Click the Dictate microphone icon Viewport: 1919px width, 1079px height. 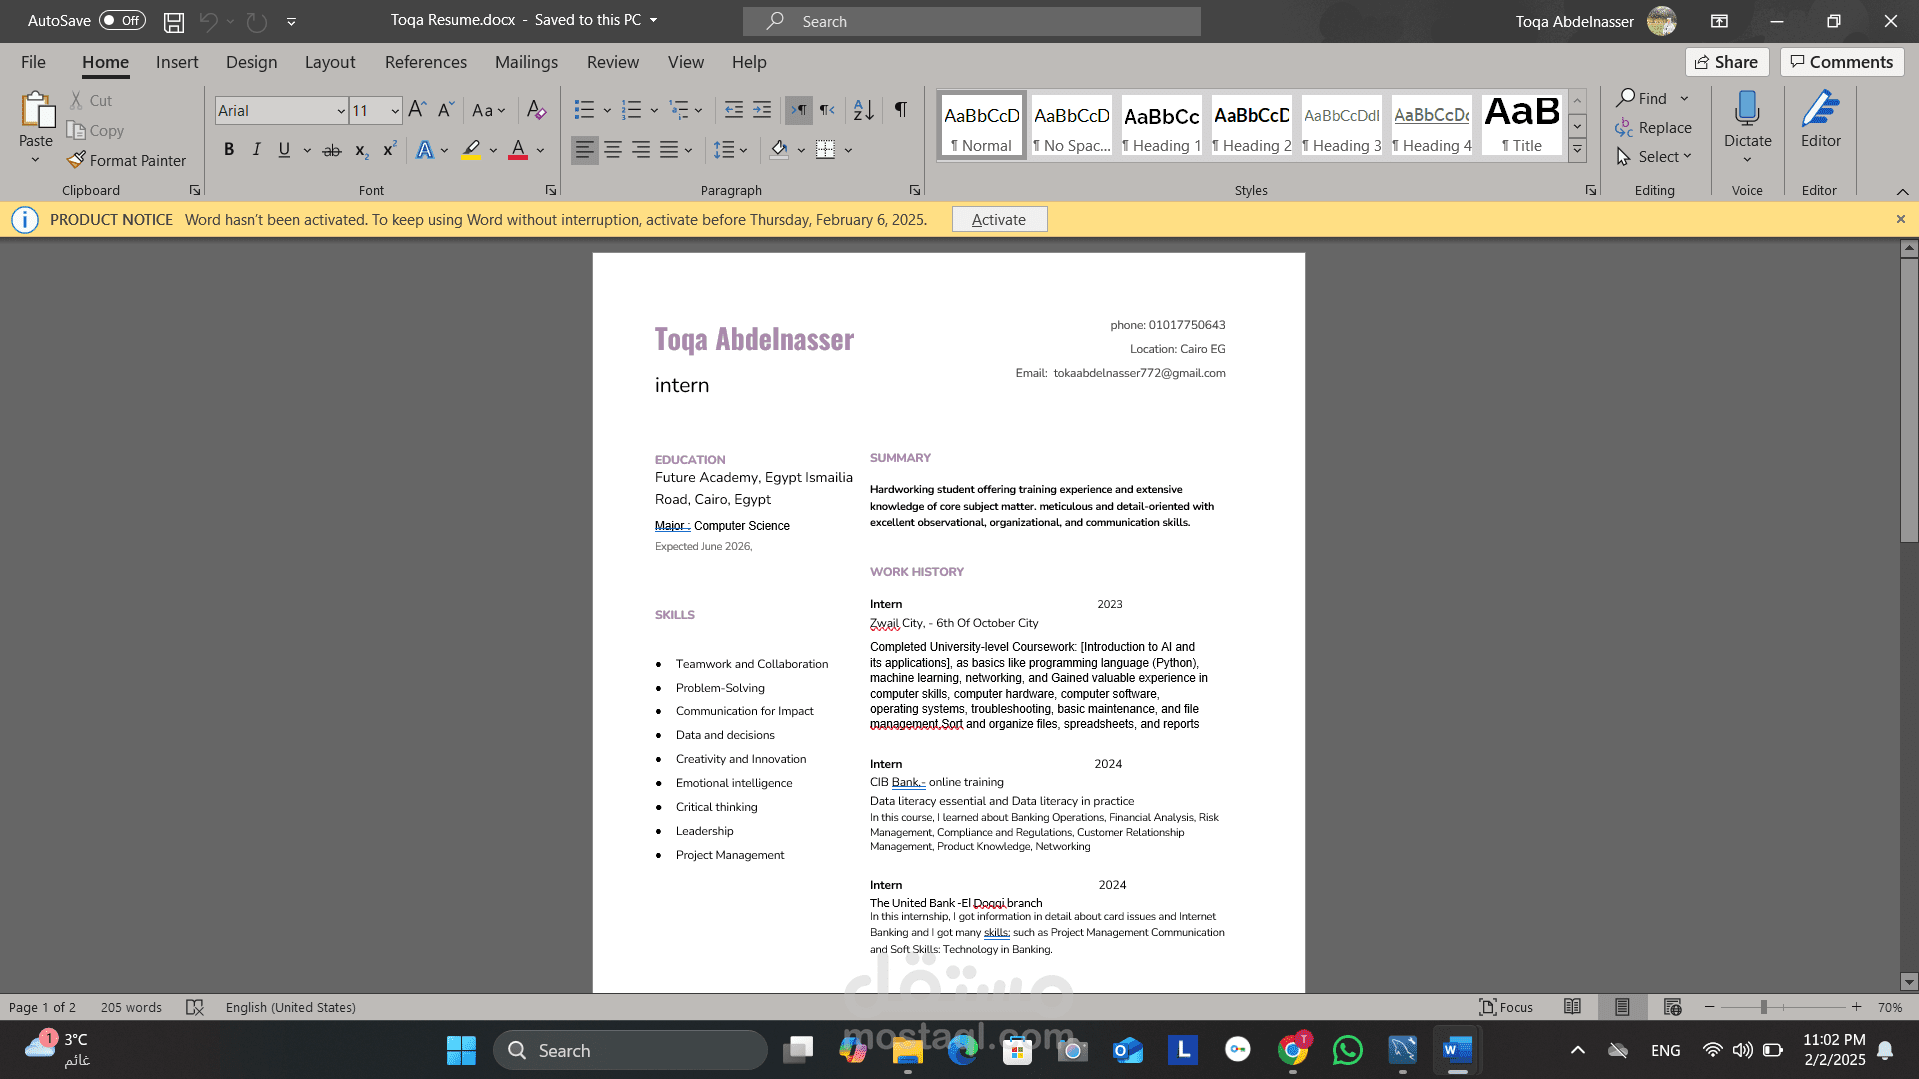(x=1747, y=110)
